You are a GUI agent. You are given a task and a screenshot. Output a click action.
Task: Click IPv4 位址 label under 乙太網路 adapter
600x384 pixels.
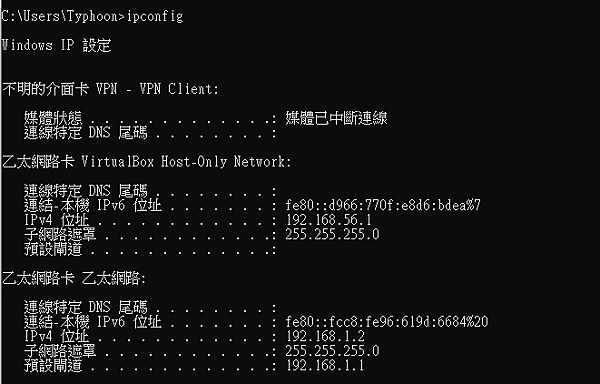point(56,336)
